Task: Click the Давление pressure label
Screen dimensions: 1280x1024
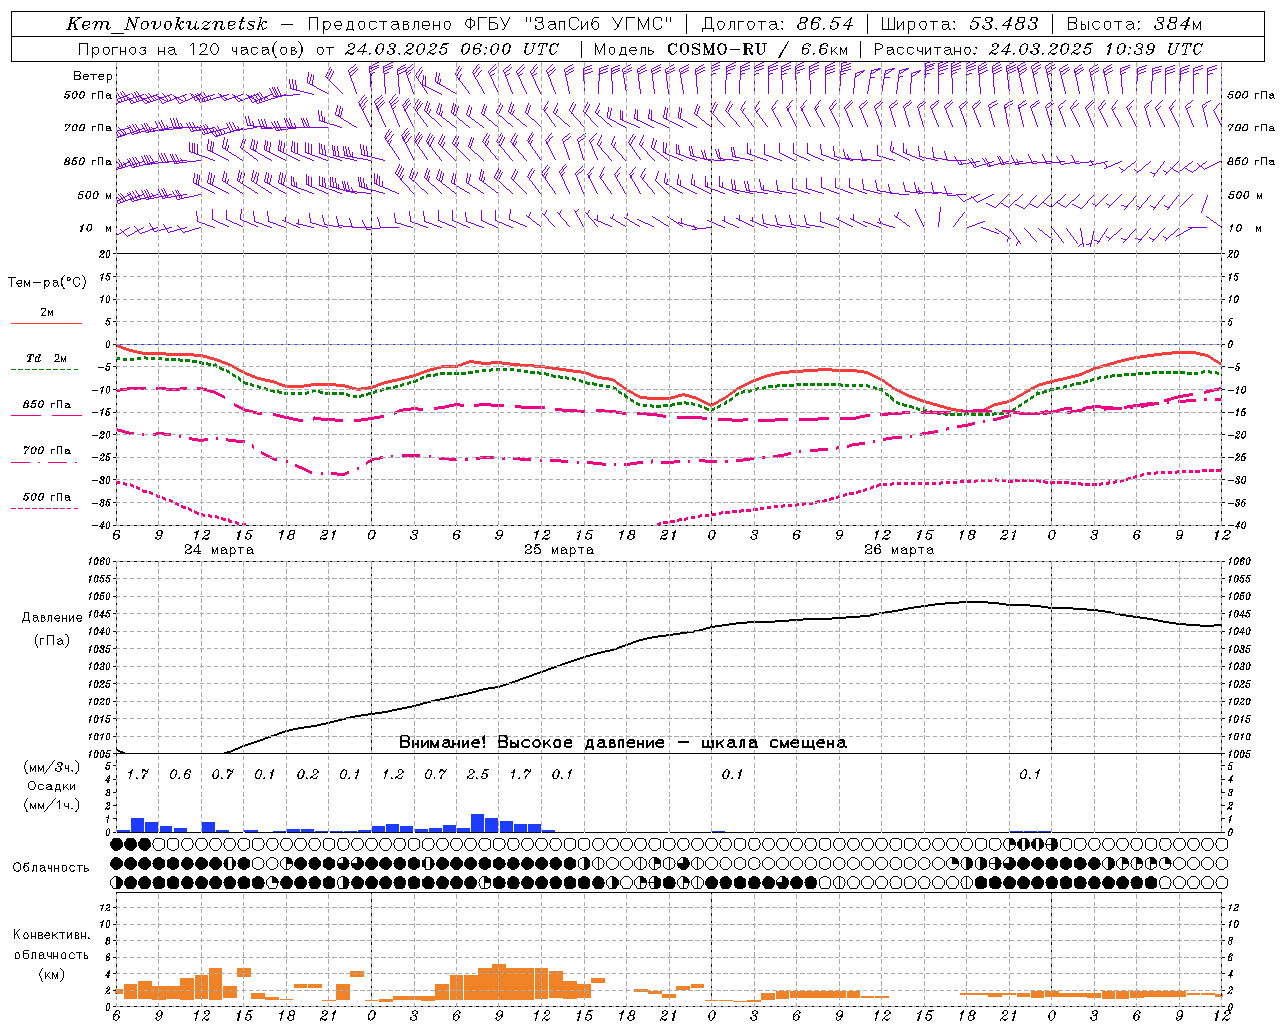Action: coord(52,618)
